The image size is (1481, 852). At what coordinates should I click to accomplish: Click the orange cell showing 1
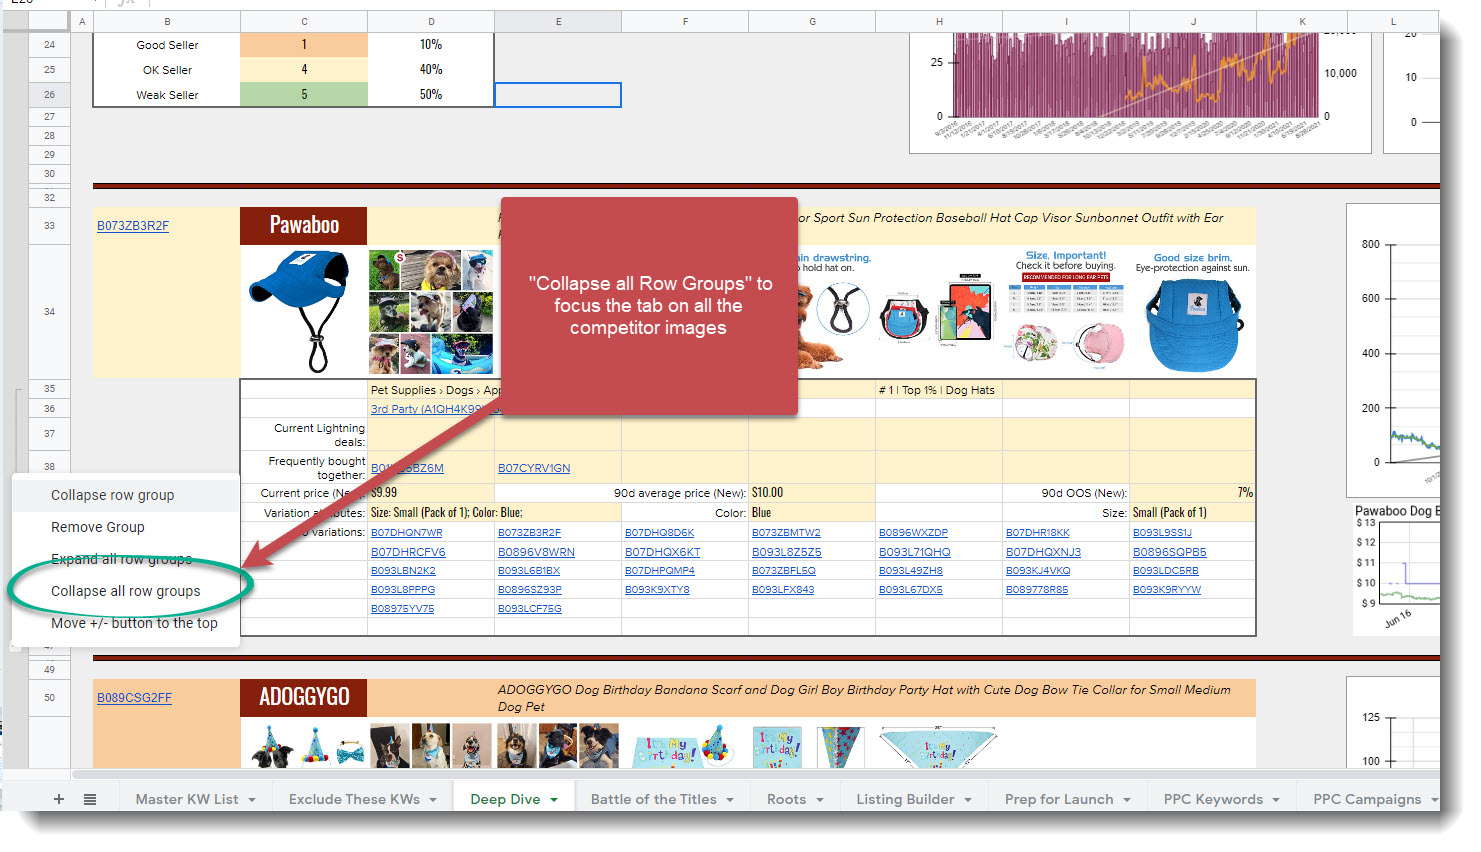click(304, 45)
